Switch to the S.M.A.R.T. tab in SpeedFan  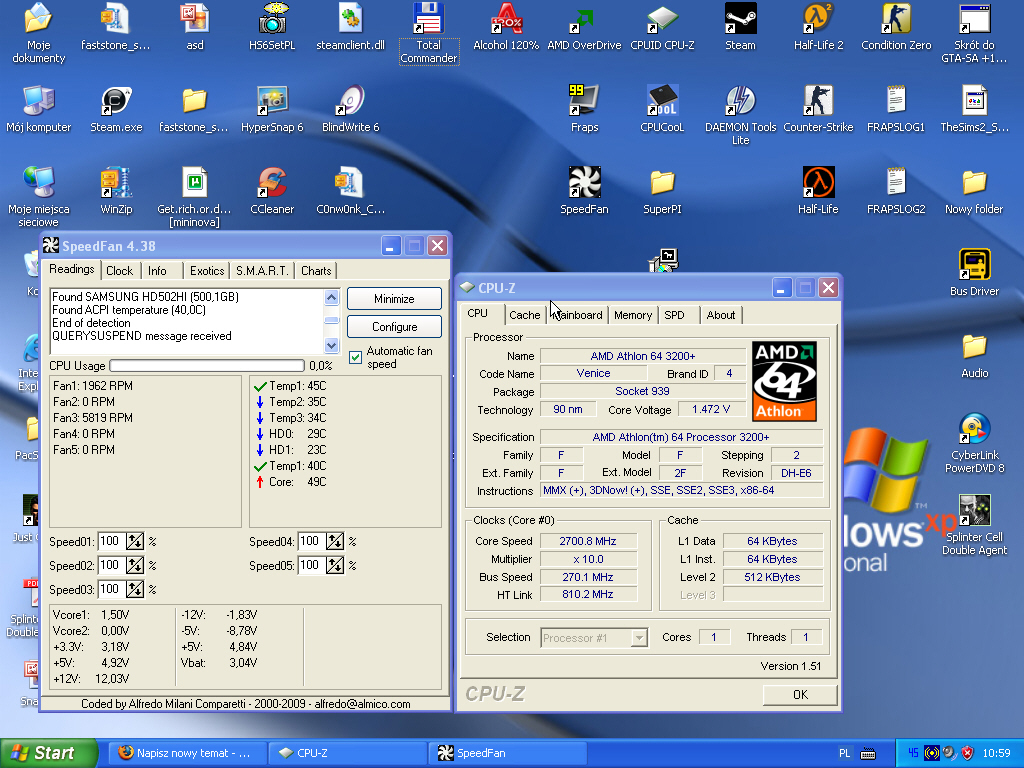(x=262, y=271)
